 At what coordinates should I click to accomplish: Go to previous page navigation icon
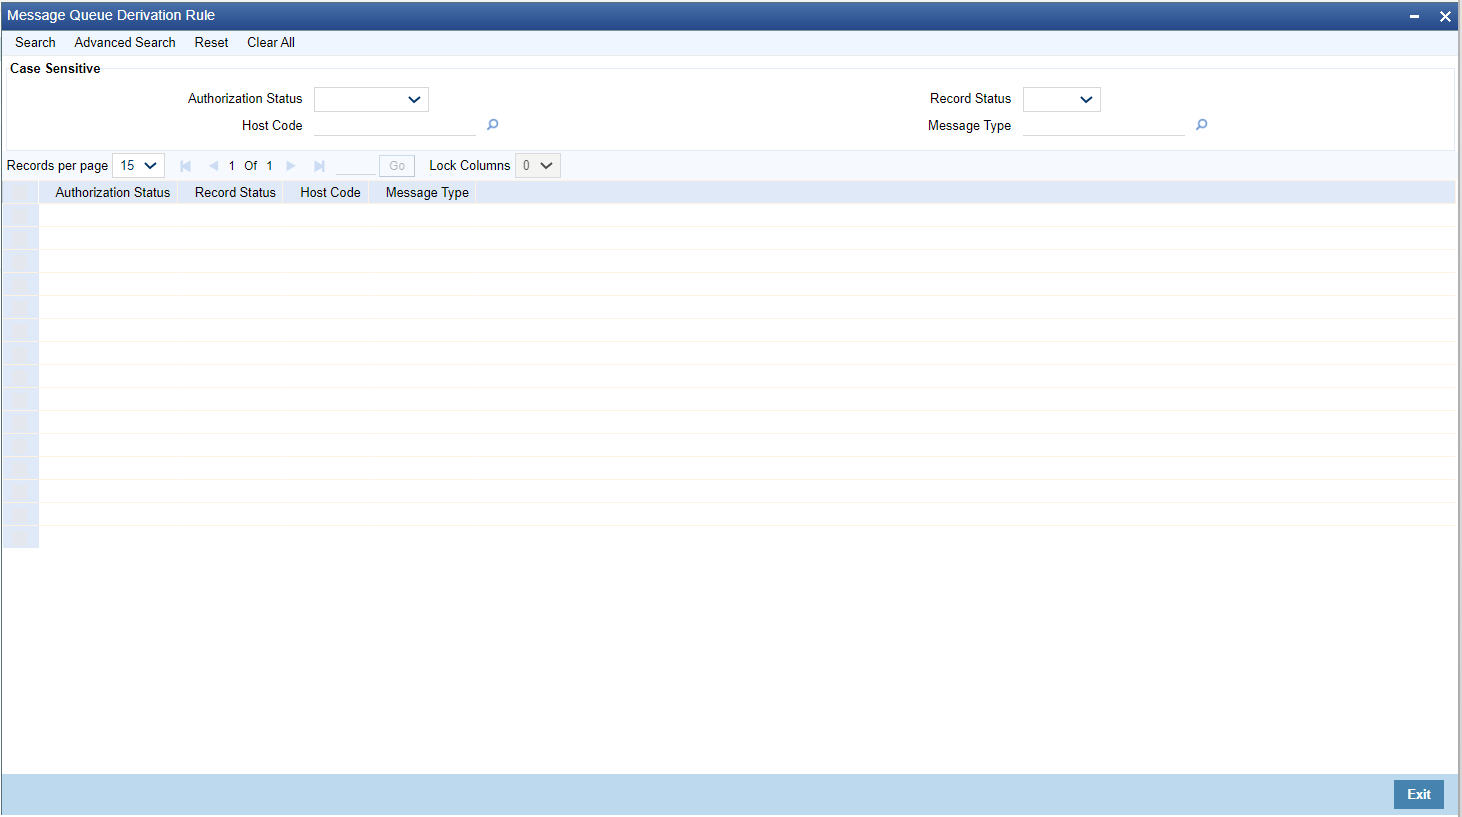point(213,166)
